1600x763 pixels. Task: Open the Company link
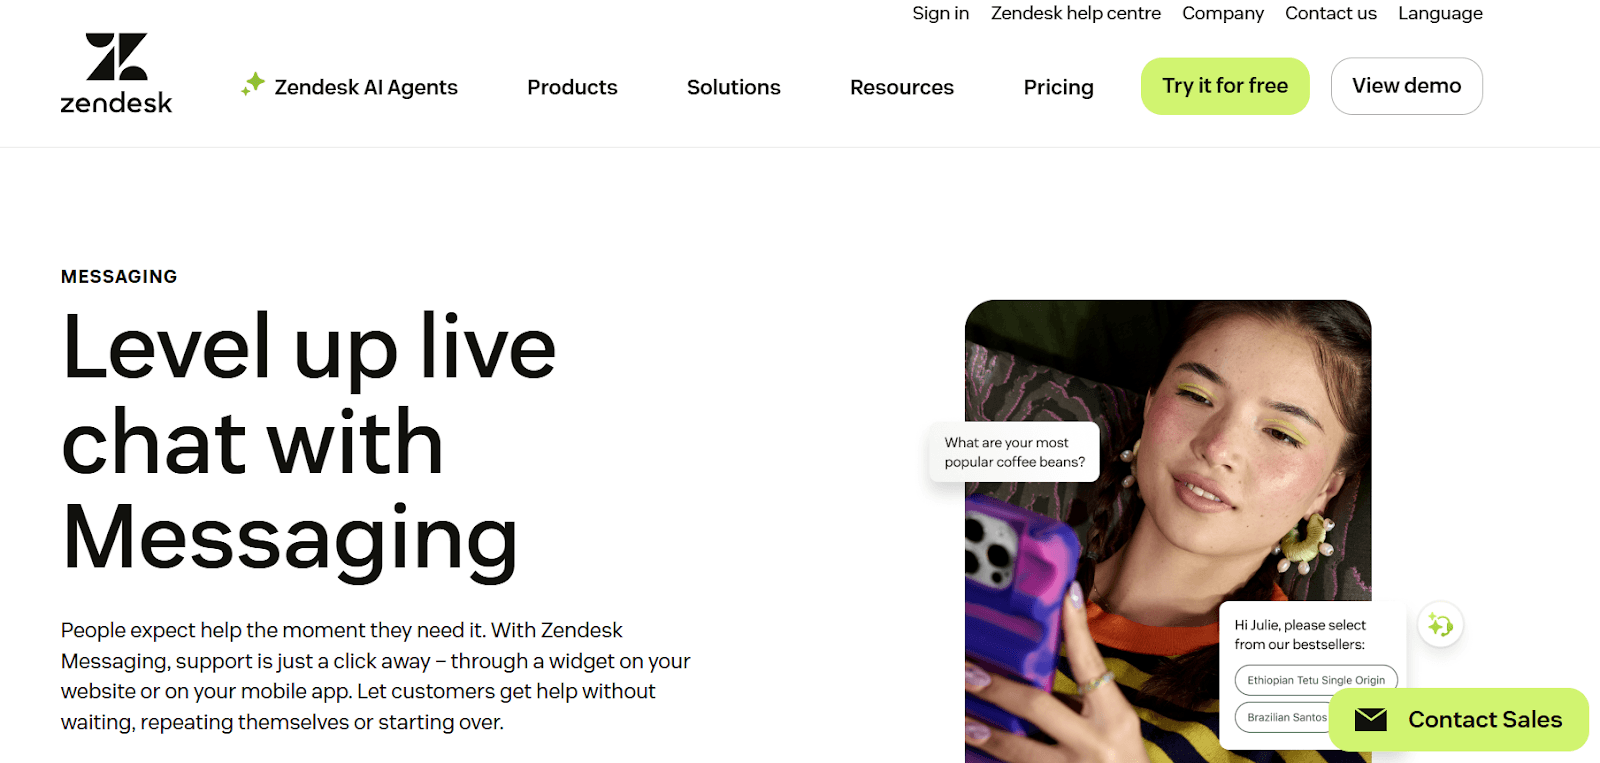pos(1223,13)
